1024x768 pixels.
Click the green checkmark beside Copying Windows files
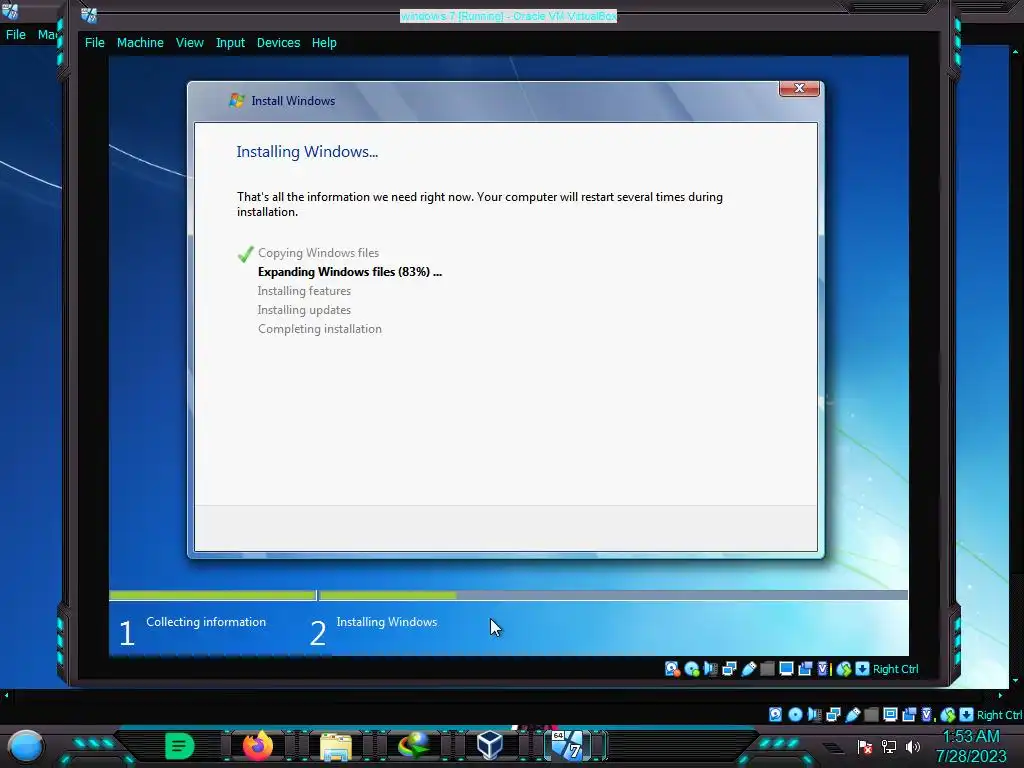(246, 253)
